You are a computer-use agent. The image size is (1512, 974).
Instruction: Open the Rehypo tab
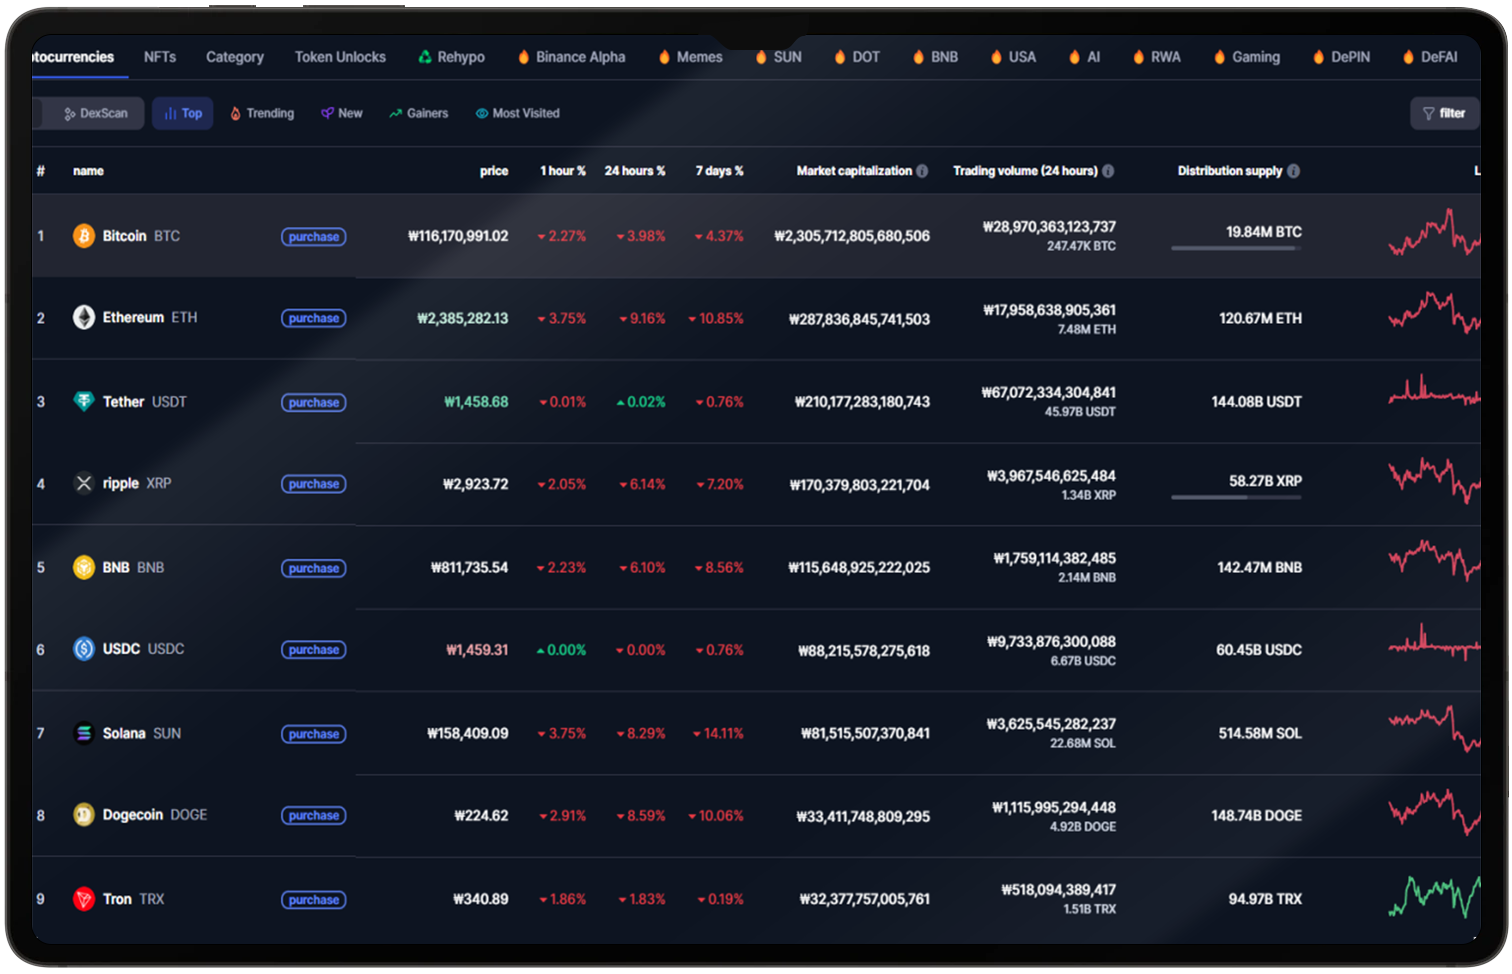pyautogui.click(x=451, y=57)
